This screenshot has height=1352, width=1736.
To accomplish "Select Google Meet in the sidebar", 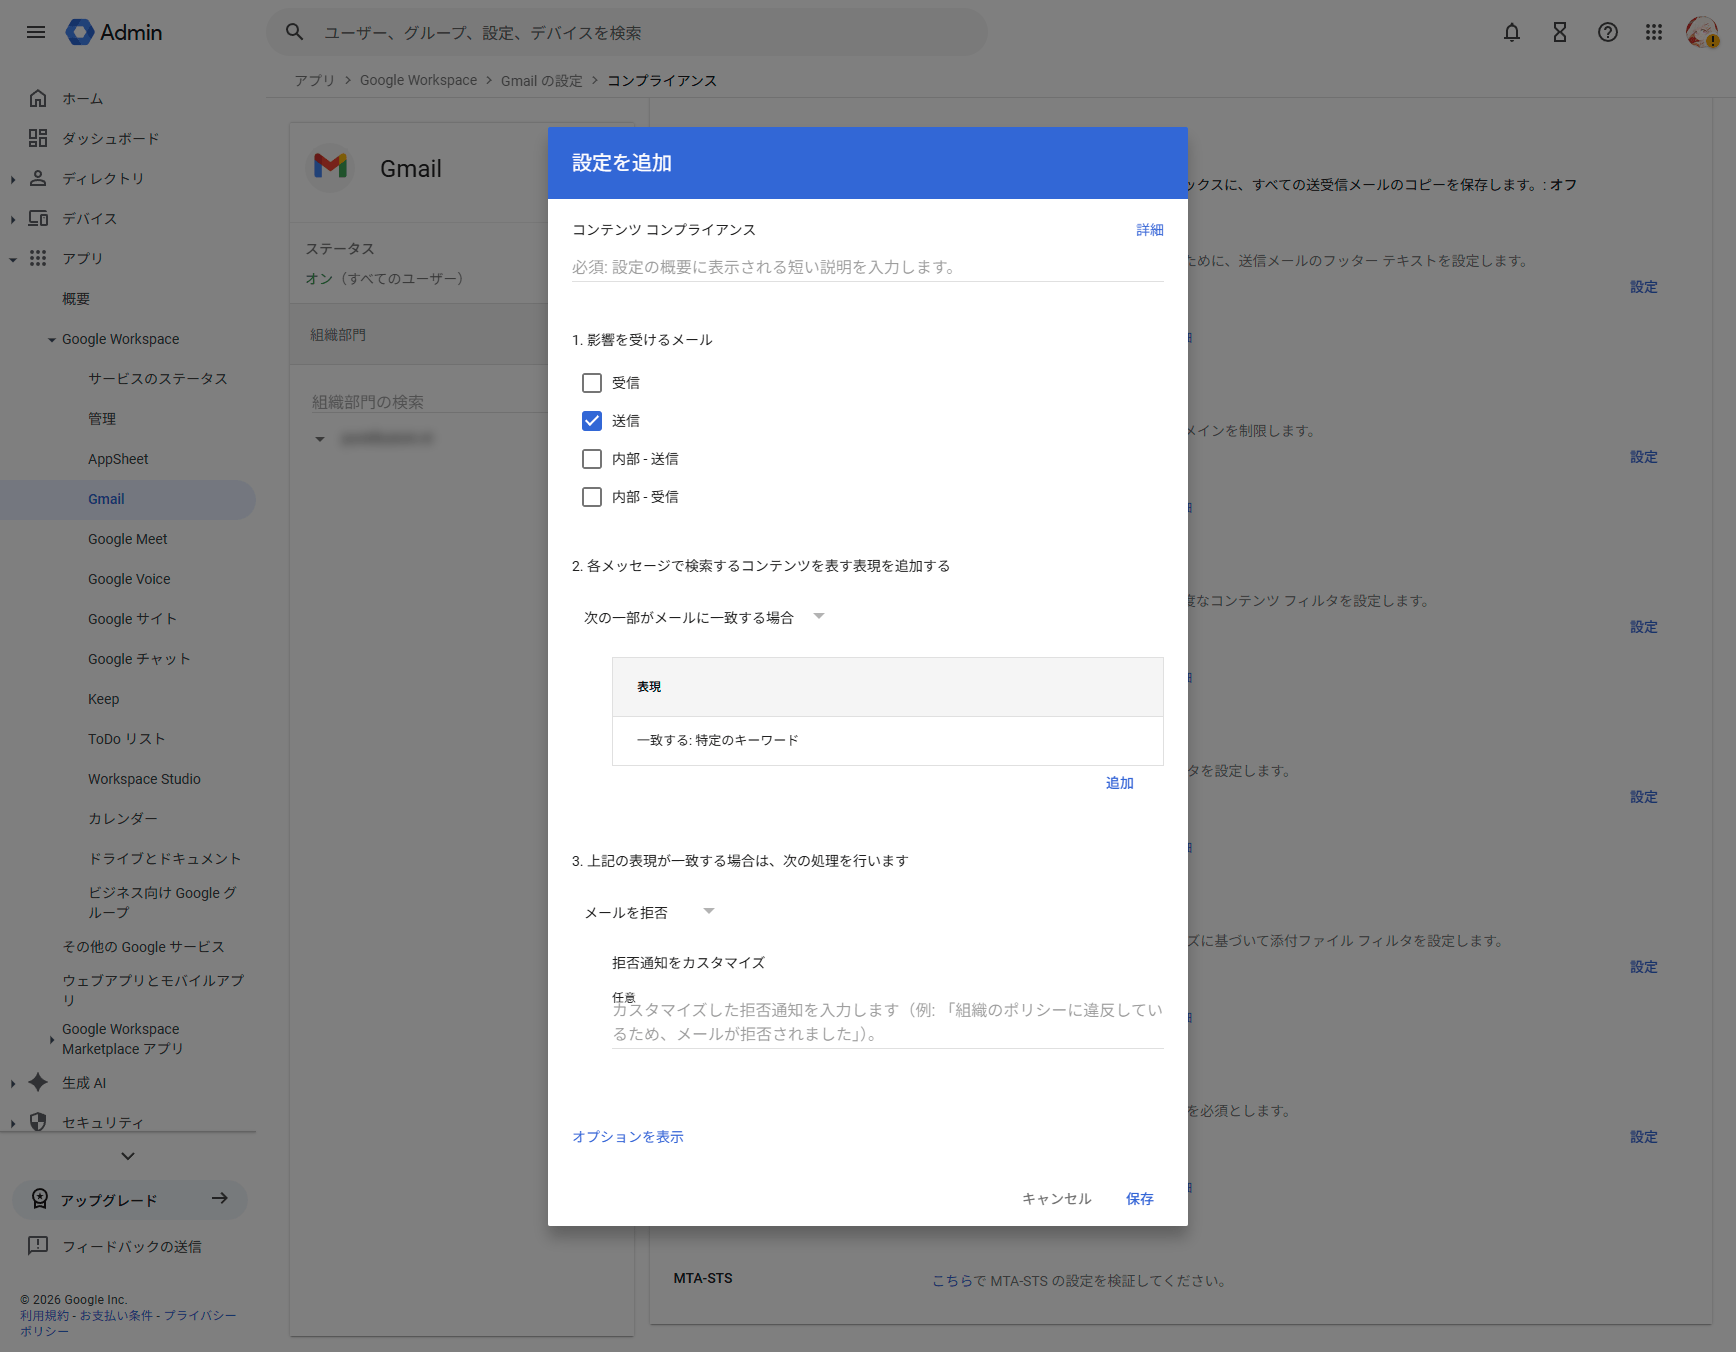I will 127,539.
